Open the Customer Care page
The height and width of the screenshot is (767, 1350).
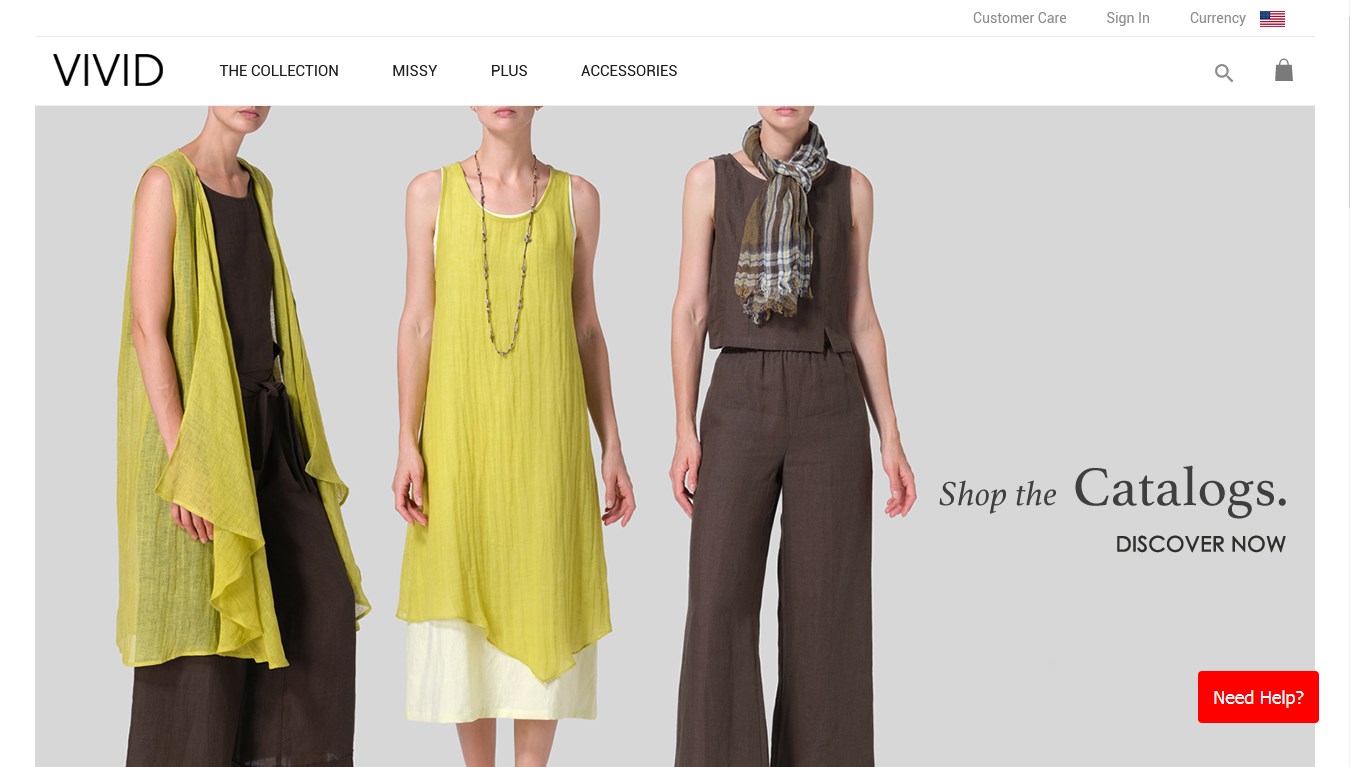[x=1019, y=18]
